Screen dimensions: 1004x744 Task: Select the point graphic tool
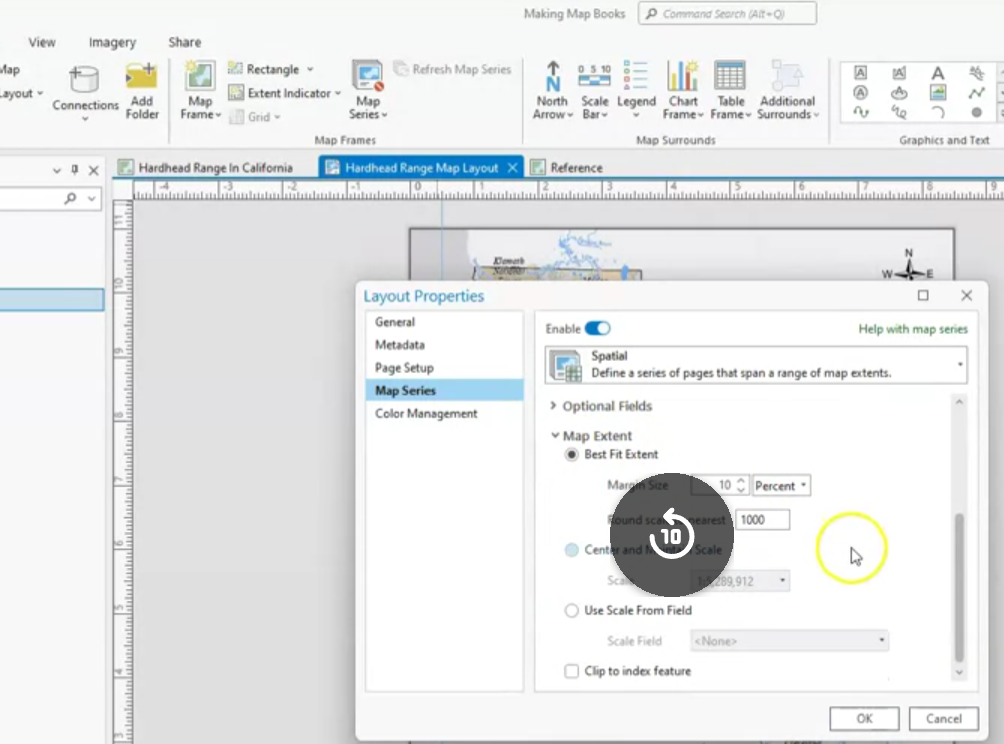(x=976, y=113)
